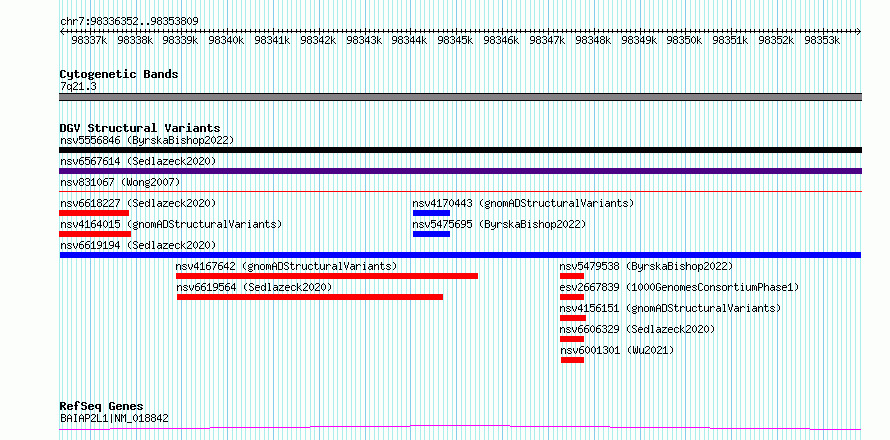
Task: Select the blue nsv4170443 bar
Action: 431,213
